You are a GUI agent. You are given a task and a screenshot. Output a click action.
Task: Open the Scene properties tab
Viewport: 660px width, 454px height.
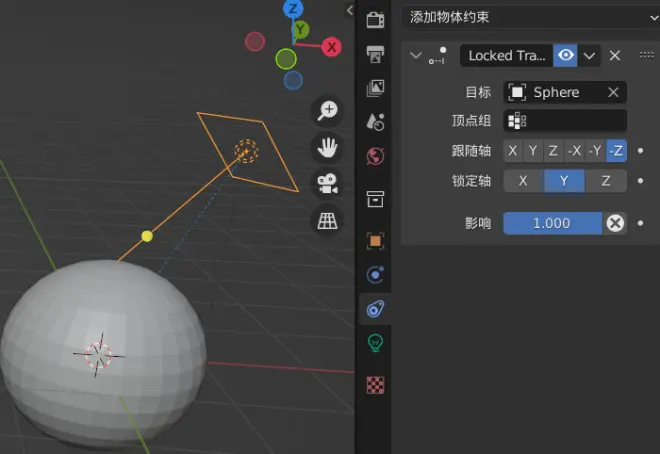tap(375, 122)
